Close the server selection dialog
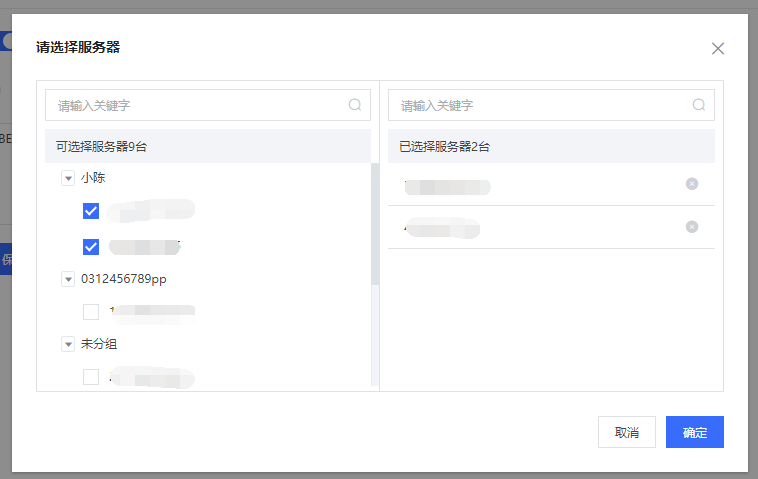 coord(717,49)
